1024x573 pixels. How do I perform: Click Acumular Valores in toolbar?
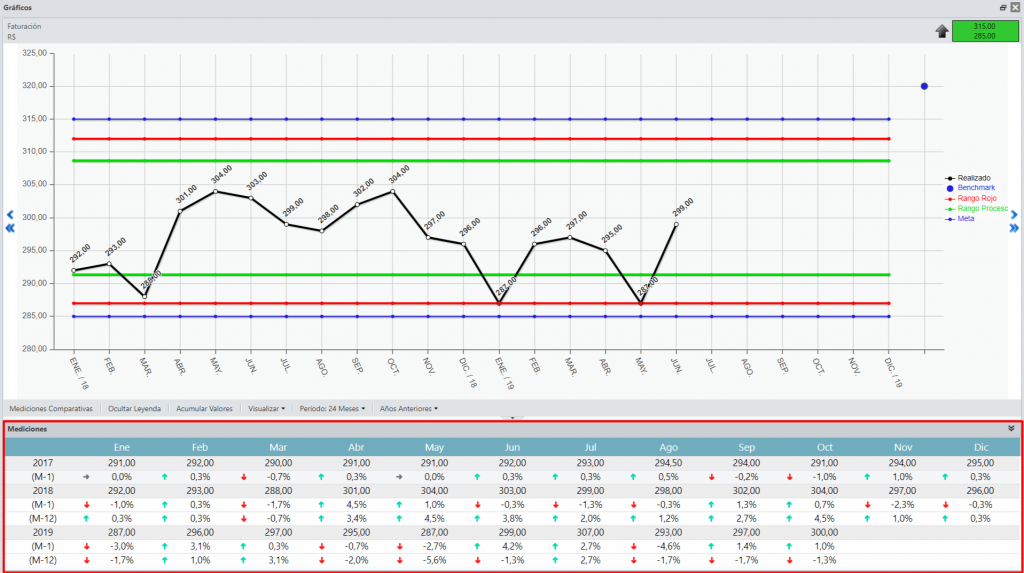pyautogui.click(x=204, y=408)
